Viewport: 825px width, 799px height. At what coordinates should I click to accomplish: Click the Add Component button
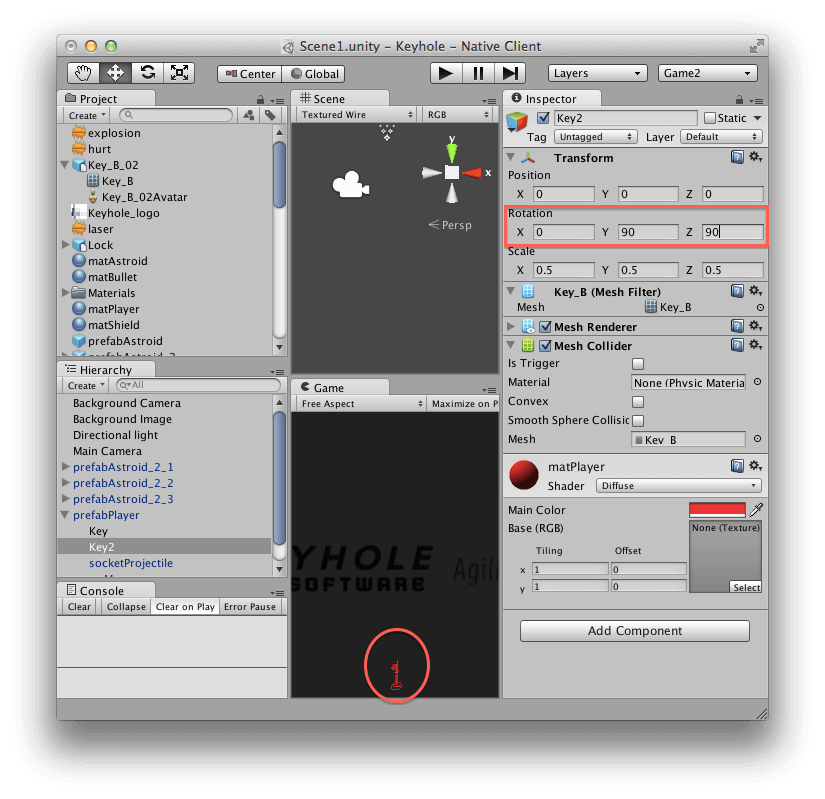[x=634, y=631]
